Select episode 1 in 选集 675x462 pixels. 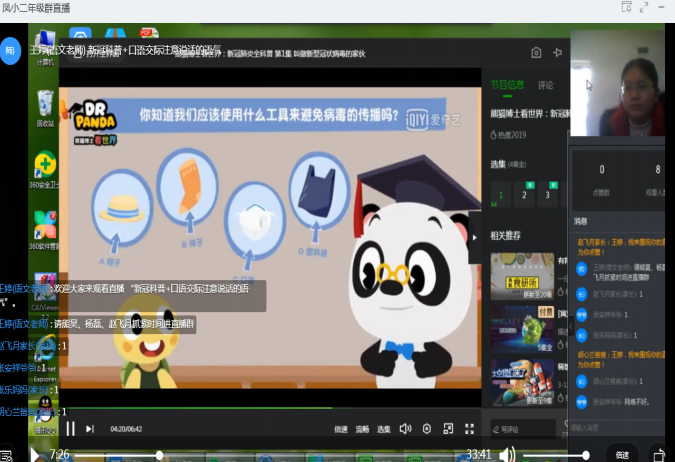(501, 195)
